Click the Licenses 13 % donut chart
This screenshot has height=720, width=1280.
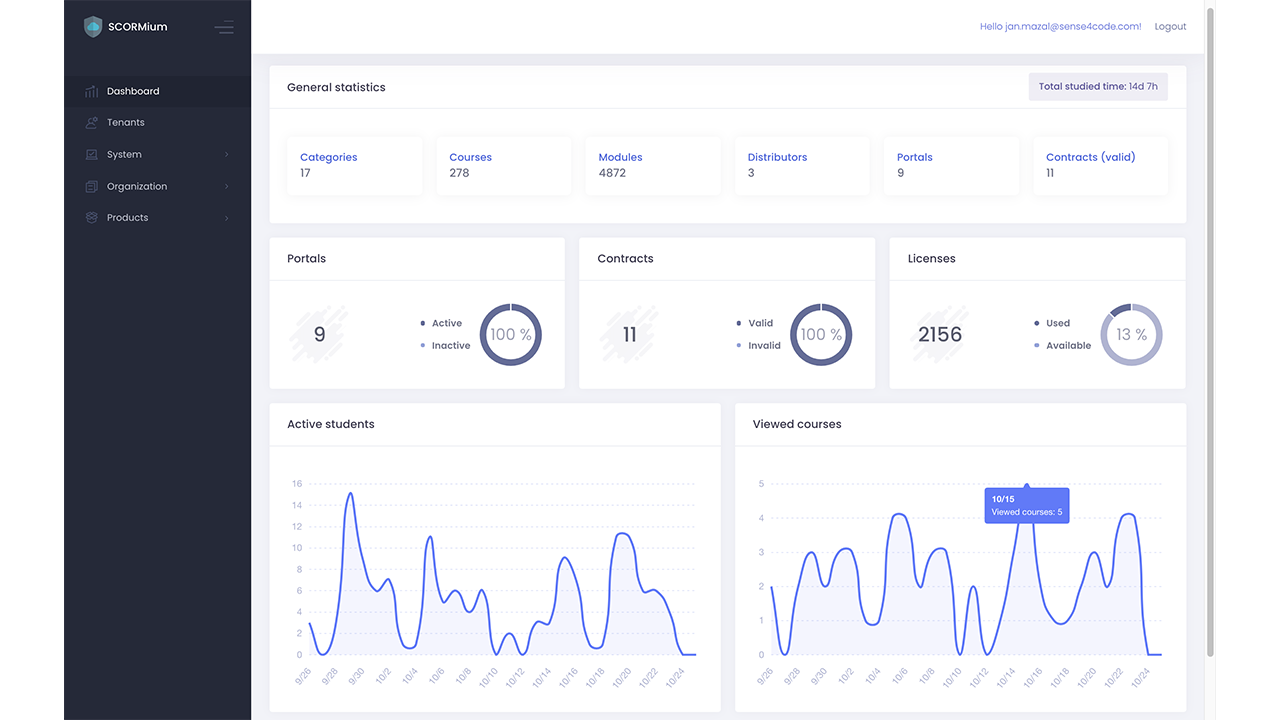point(1131,334)
